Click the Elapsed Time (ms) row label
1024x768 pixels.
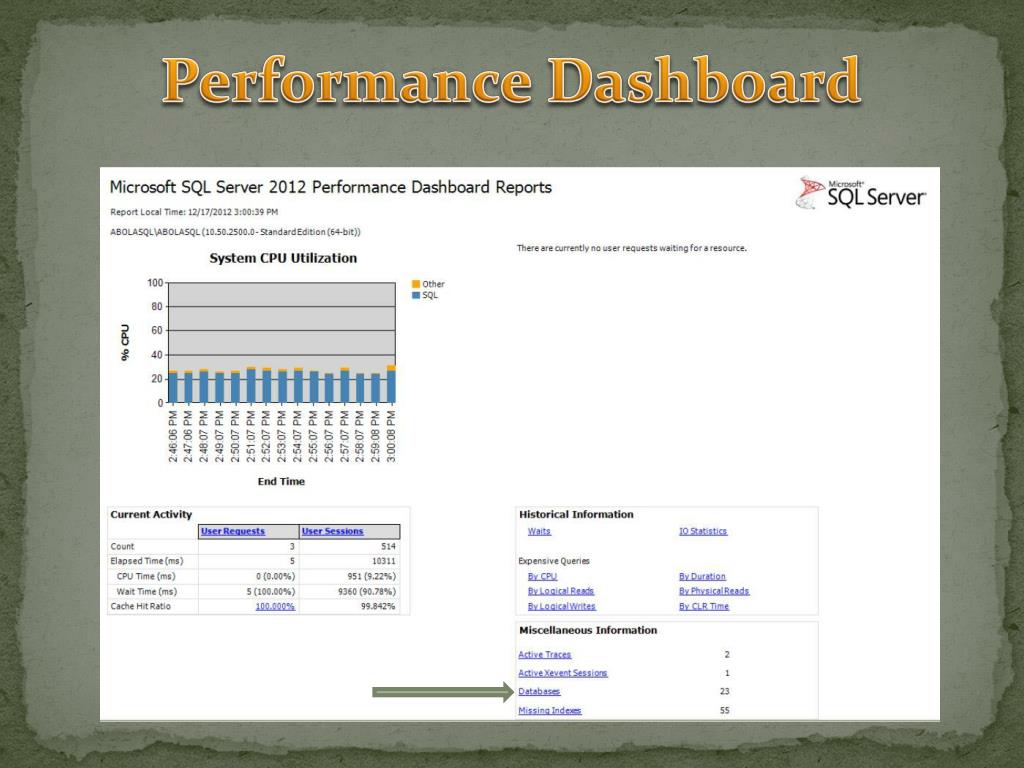[x=146, y=561]
